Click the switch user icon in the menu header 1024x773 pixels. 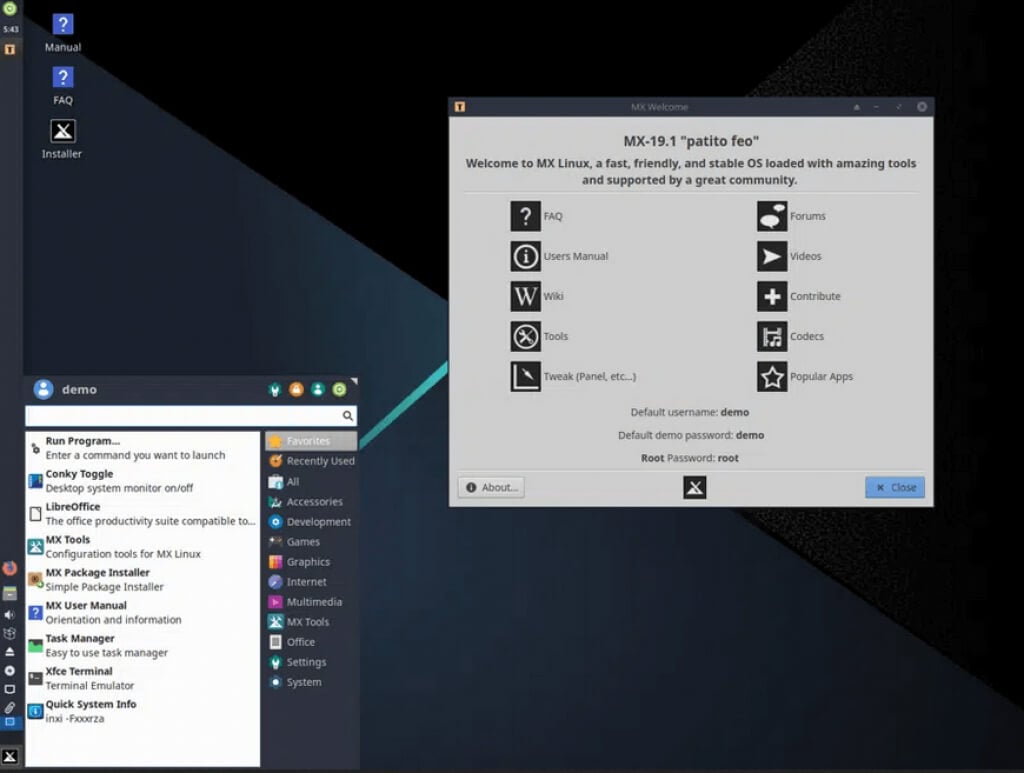pyautogui.click(x=318, y=390)
